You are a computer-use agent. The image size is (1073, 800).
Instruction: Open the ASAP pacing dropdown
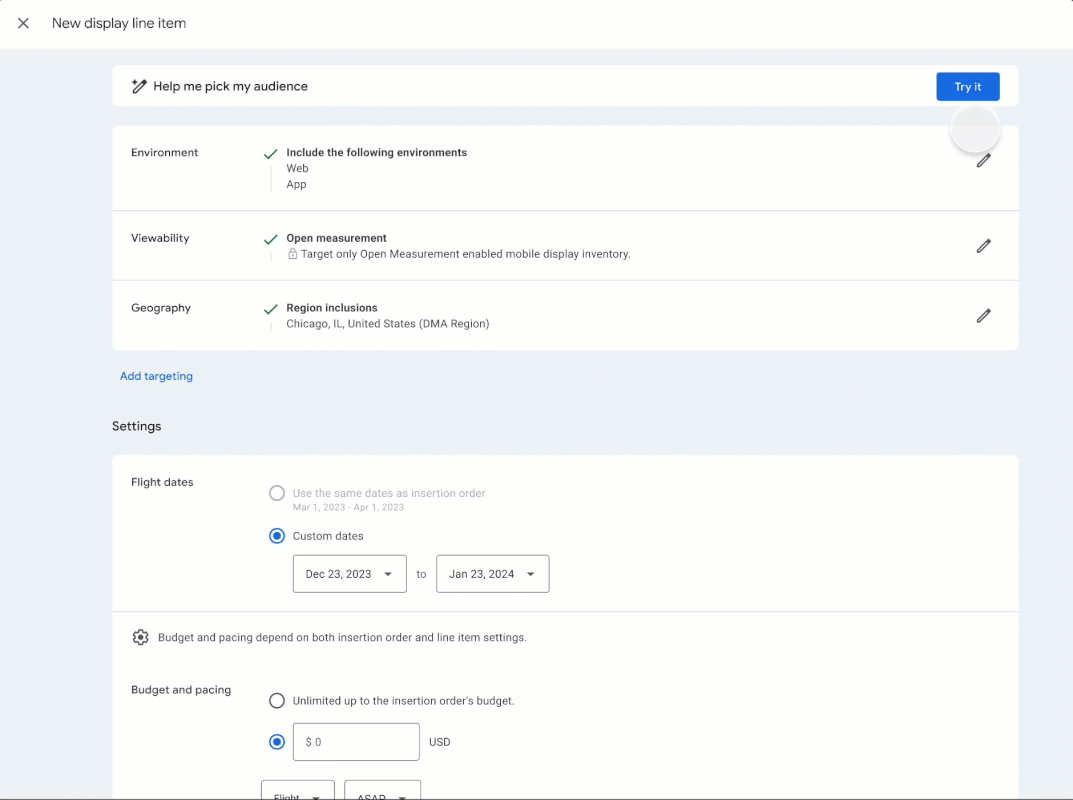click(x=383, y=790)
